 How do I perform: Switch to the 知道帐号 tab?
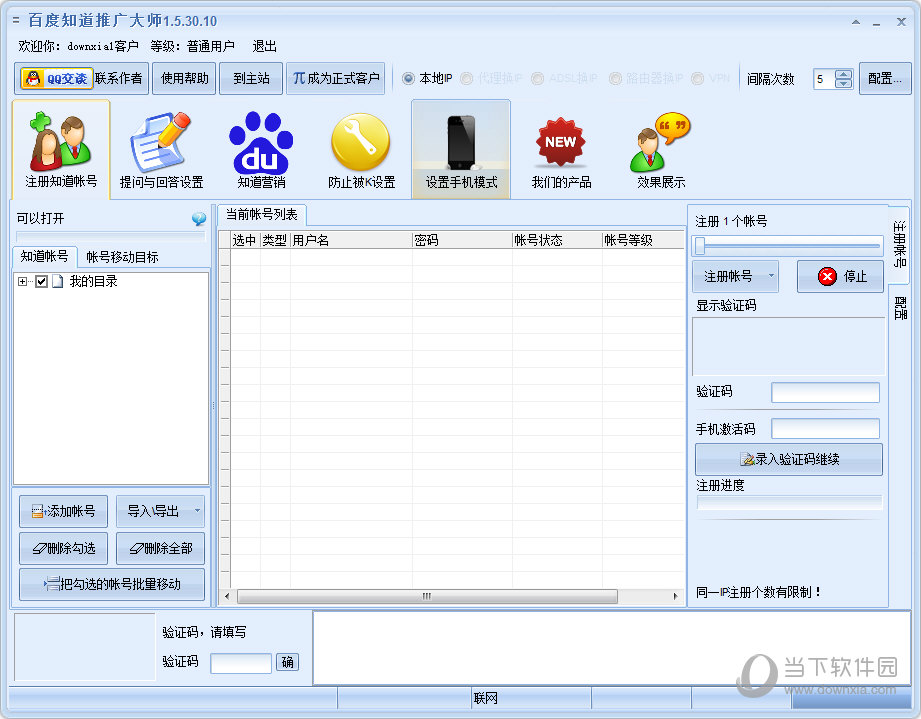tap(45, 256)
